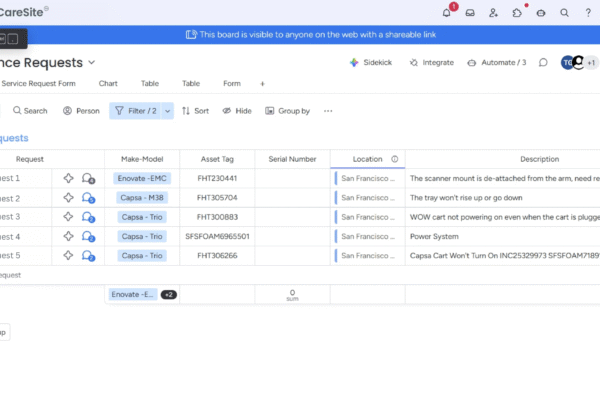
Task: Switch to the Chart tab
Action: [x=108, y=84]
